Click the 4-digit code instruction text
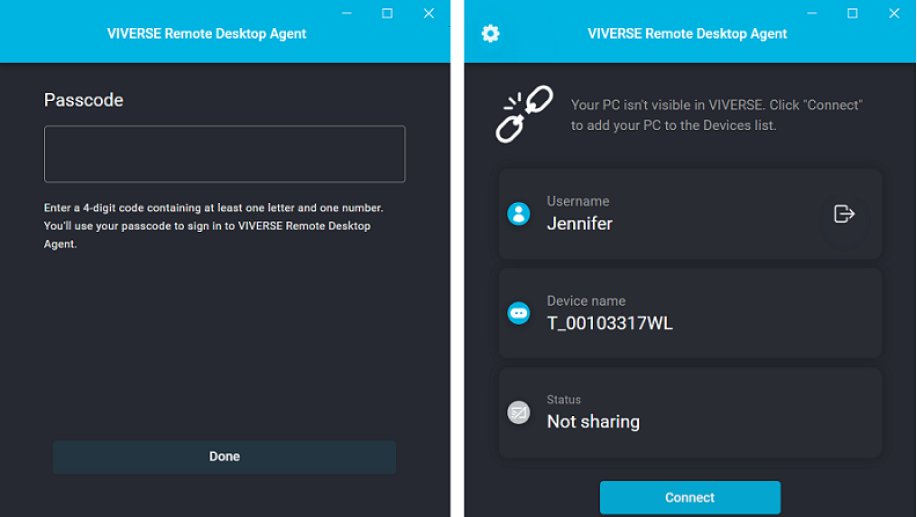This screenshot has width=917, height=517. 213,226
